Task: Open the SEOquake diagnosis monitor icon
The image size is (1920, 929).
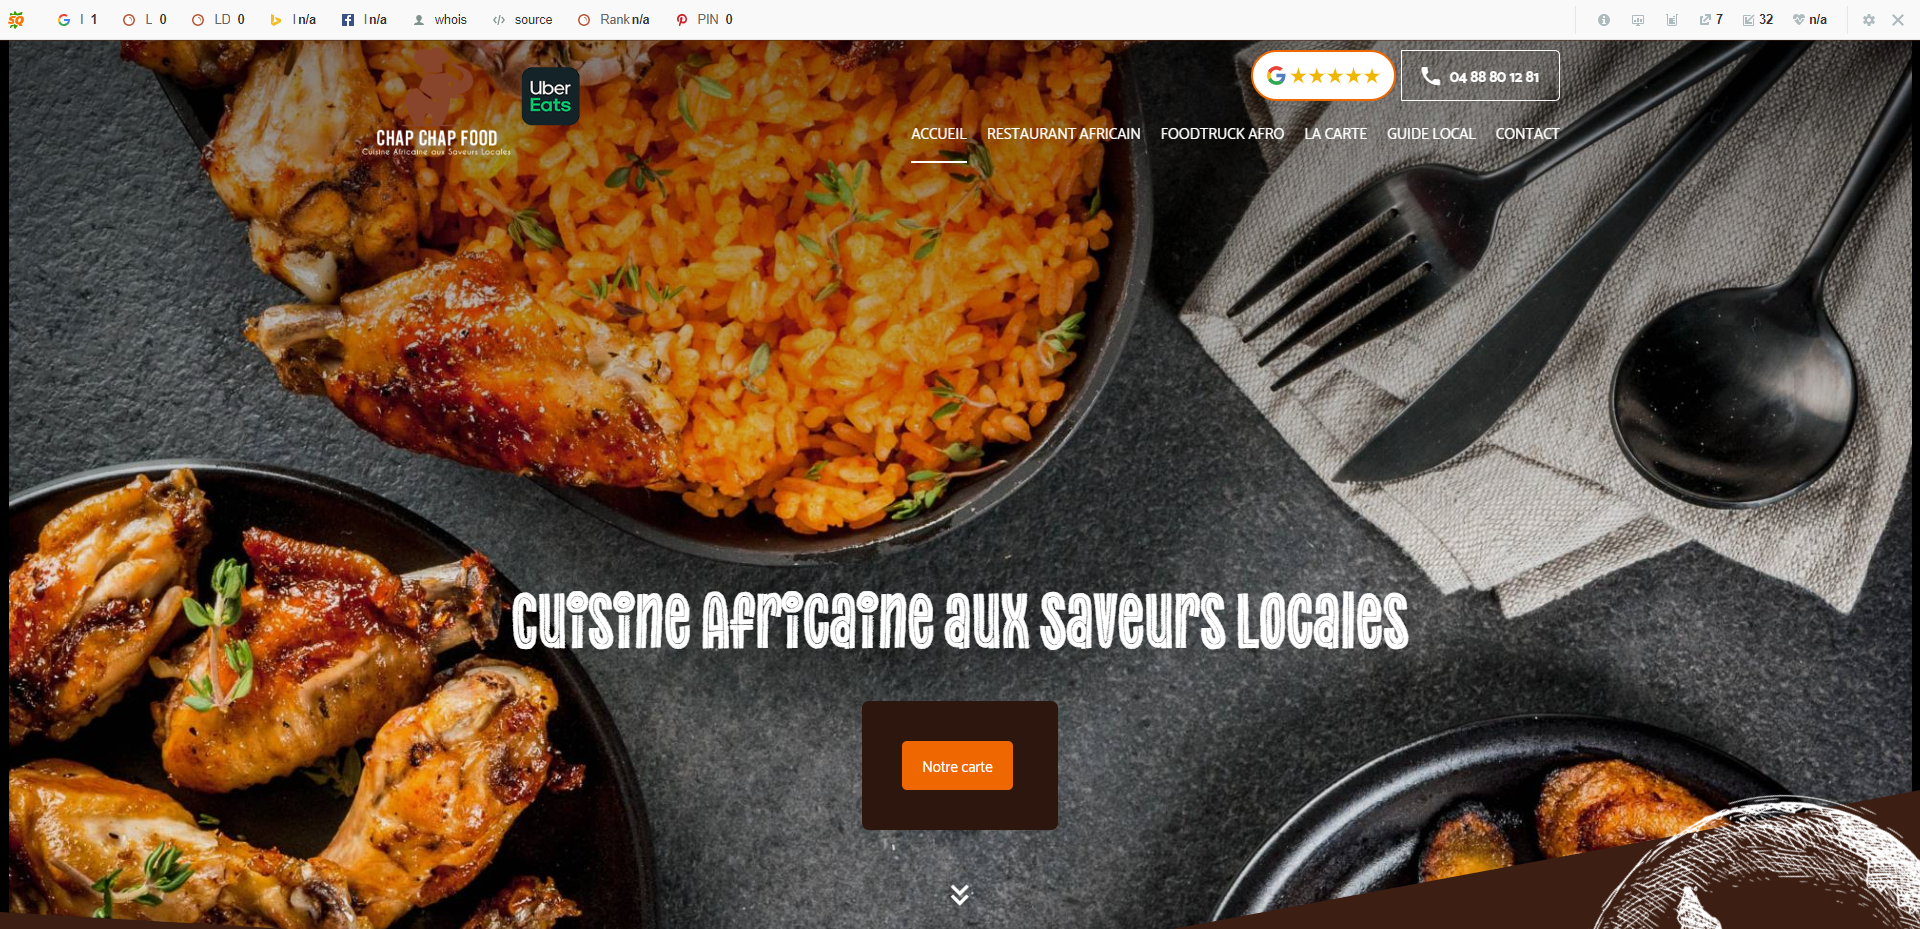Action: [x=1638, y=20]
